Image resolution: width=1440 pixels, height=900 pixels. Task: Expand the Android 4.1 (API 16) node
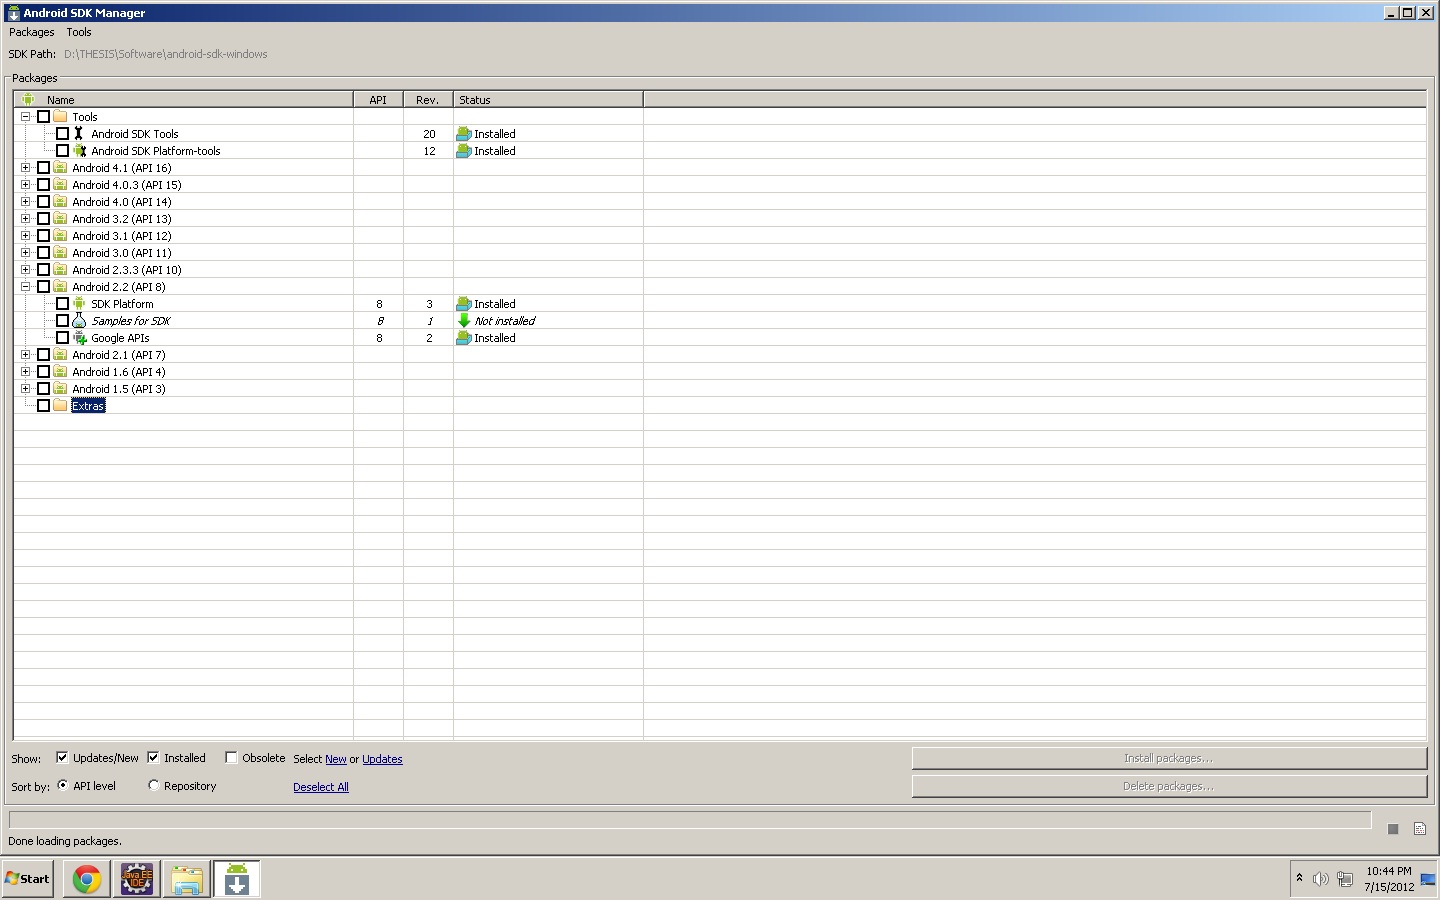point(25,167)
